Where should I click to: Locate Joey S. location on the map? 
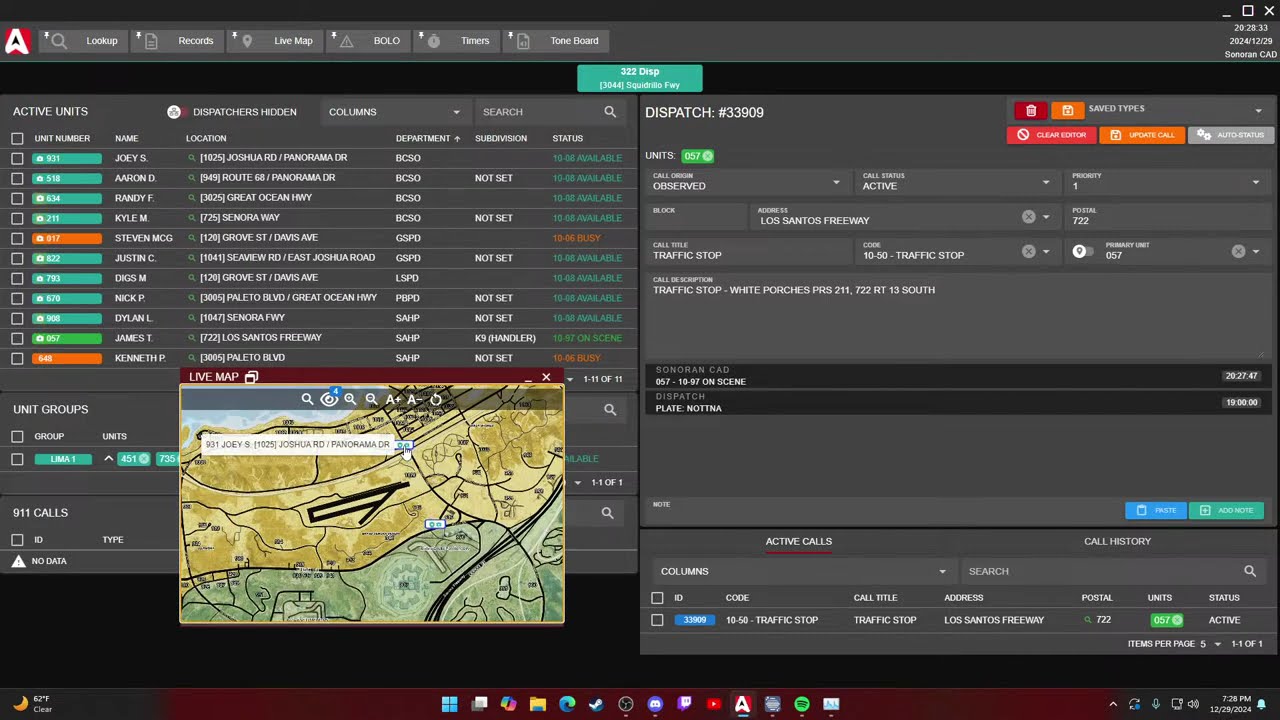192,158
